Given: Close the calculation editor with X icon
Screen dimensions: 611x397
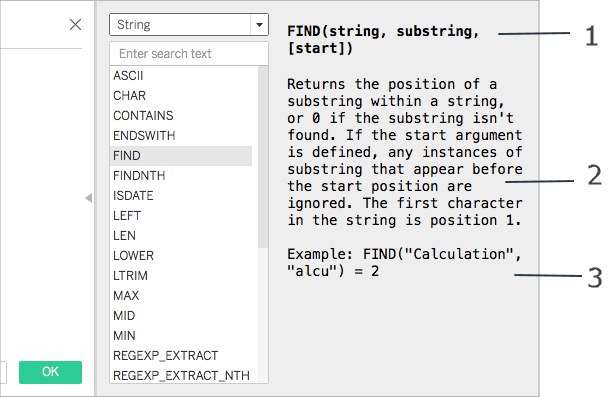Looking at the screenshot, I should click(75, 25).
